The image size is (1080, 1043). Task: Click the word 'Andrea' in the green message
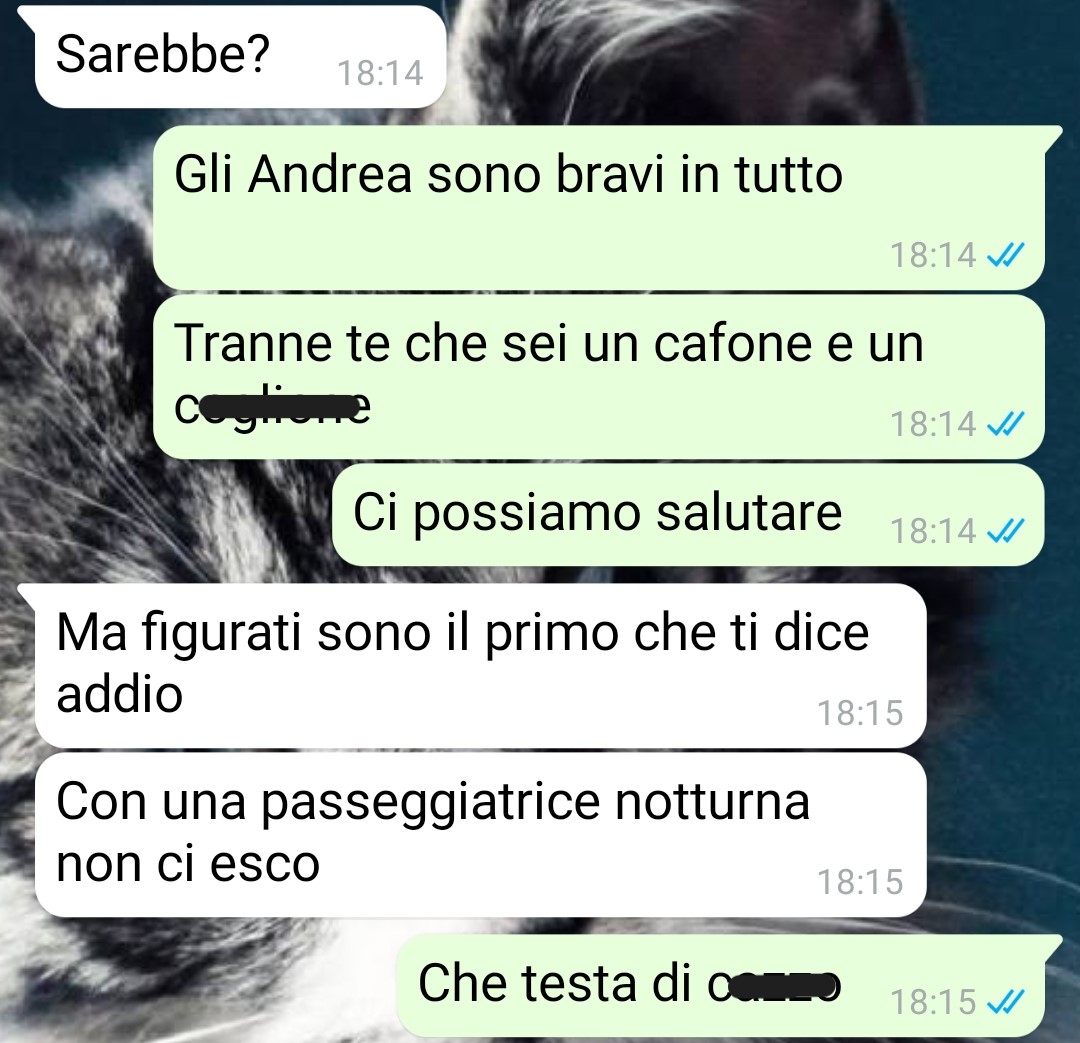pyautogui.click(x=330, y=174)
